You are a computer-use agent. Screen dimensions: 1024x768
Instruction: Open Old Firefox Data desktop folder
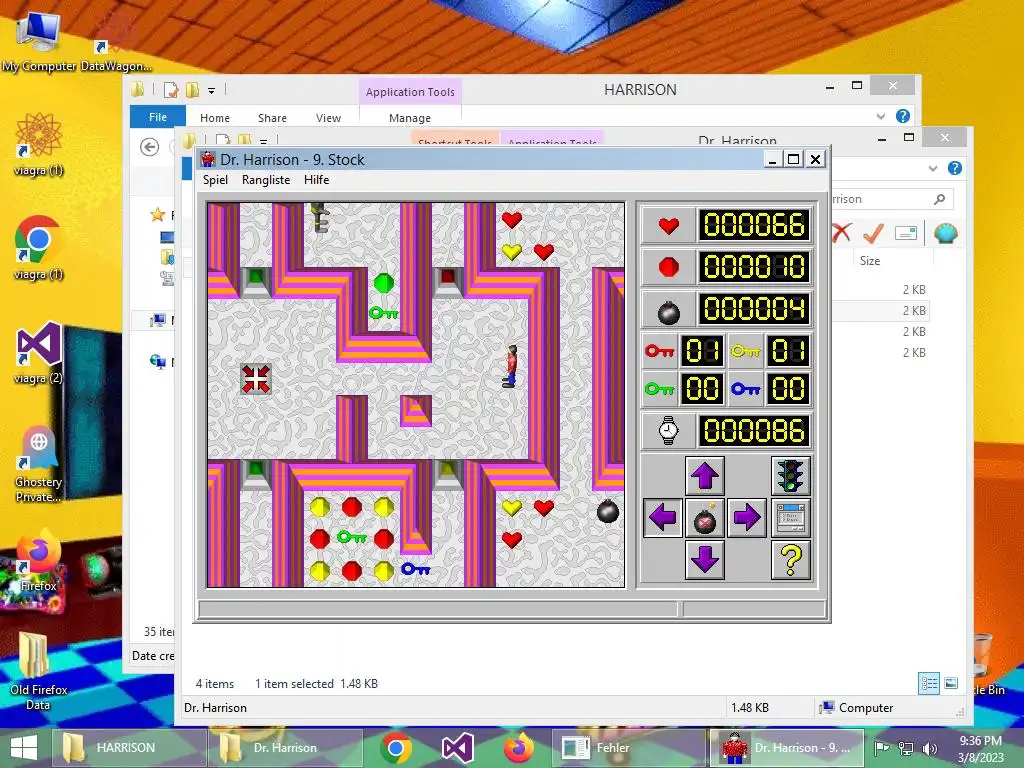tap(39, 671)
